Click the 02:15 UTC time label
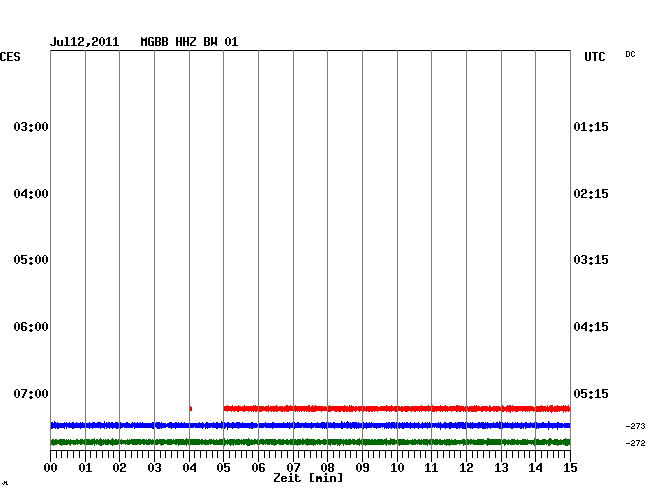This screenshot has height=494, width=650. pos(591,194)
